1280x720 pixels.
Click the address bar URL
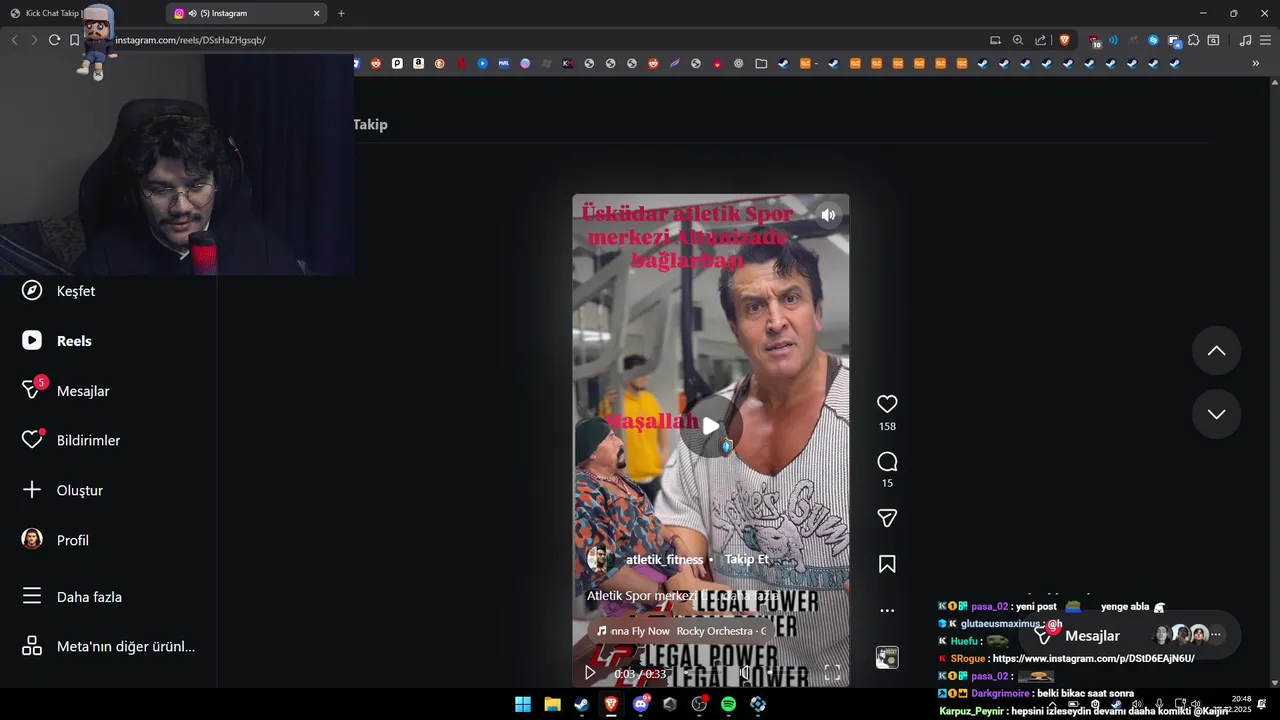tap(190, 40)
